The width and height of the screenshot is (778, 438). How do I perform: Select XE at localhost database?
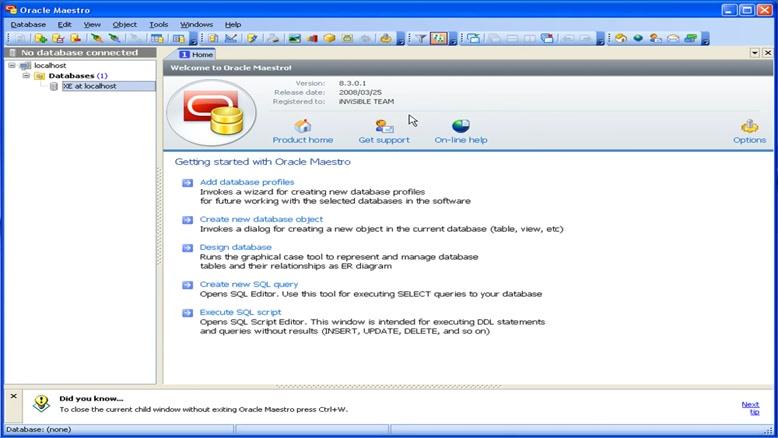[x=89, y=87]
